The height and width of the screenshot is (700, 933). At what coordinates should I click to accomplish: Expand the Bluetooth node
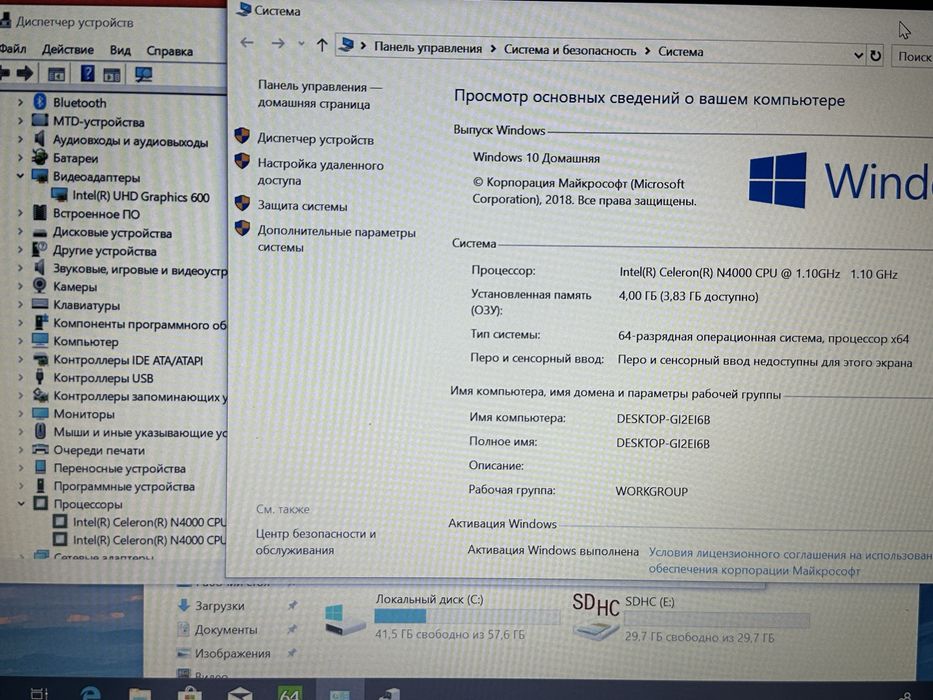(x=20, y=102)
